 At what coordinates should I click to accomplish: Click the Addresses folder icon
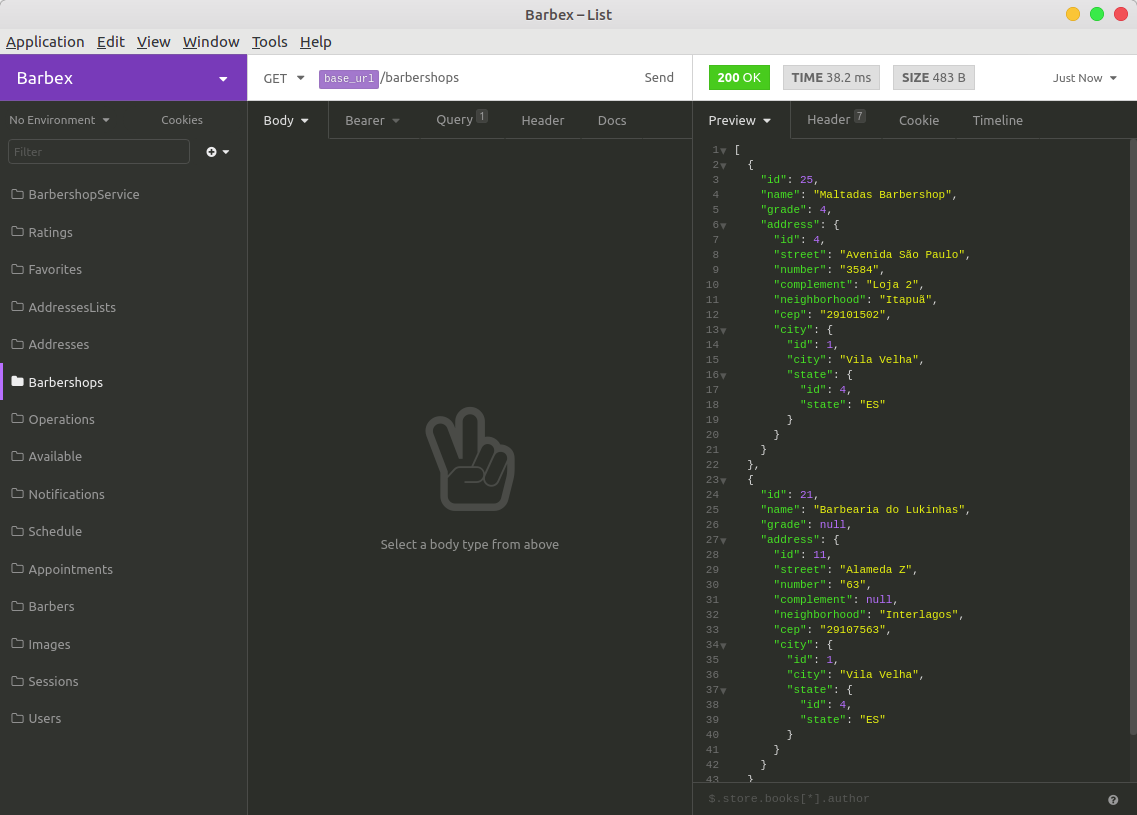tap(17, 344)
